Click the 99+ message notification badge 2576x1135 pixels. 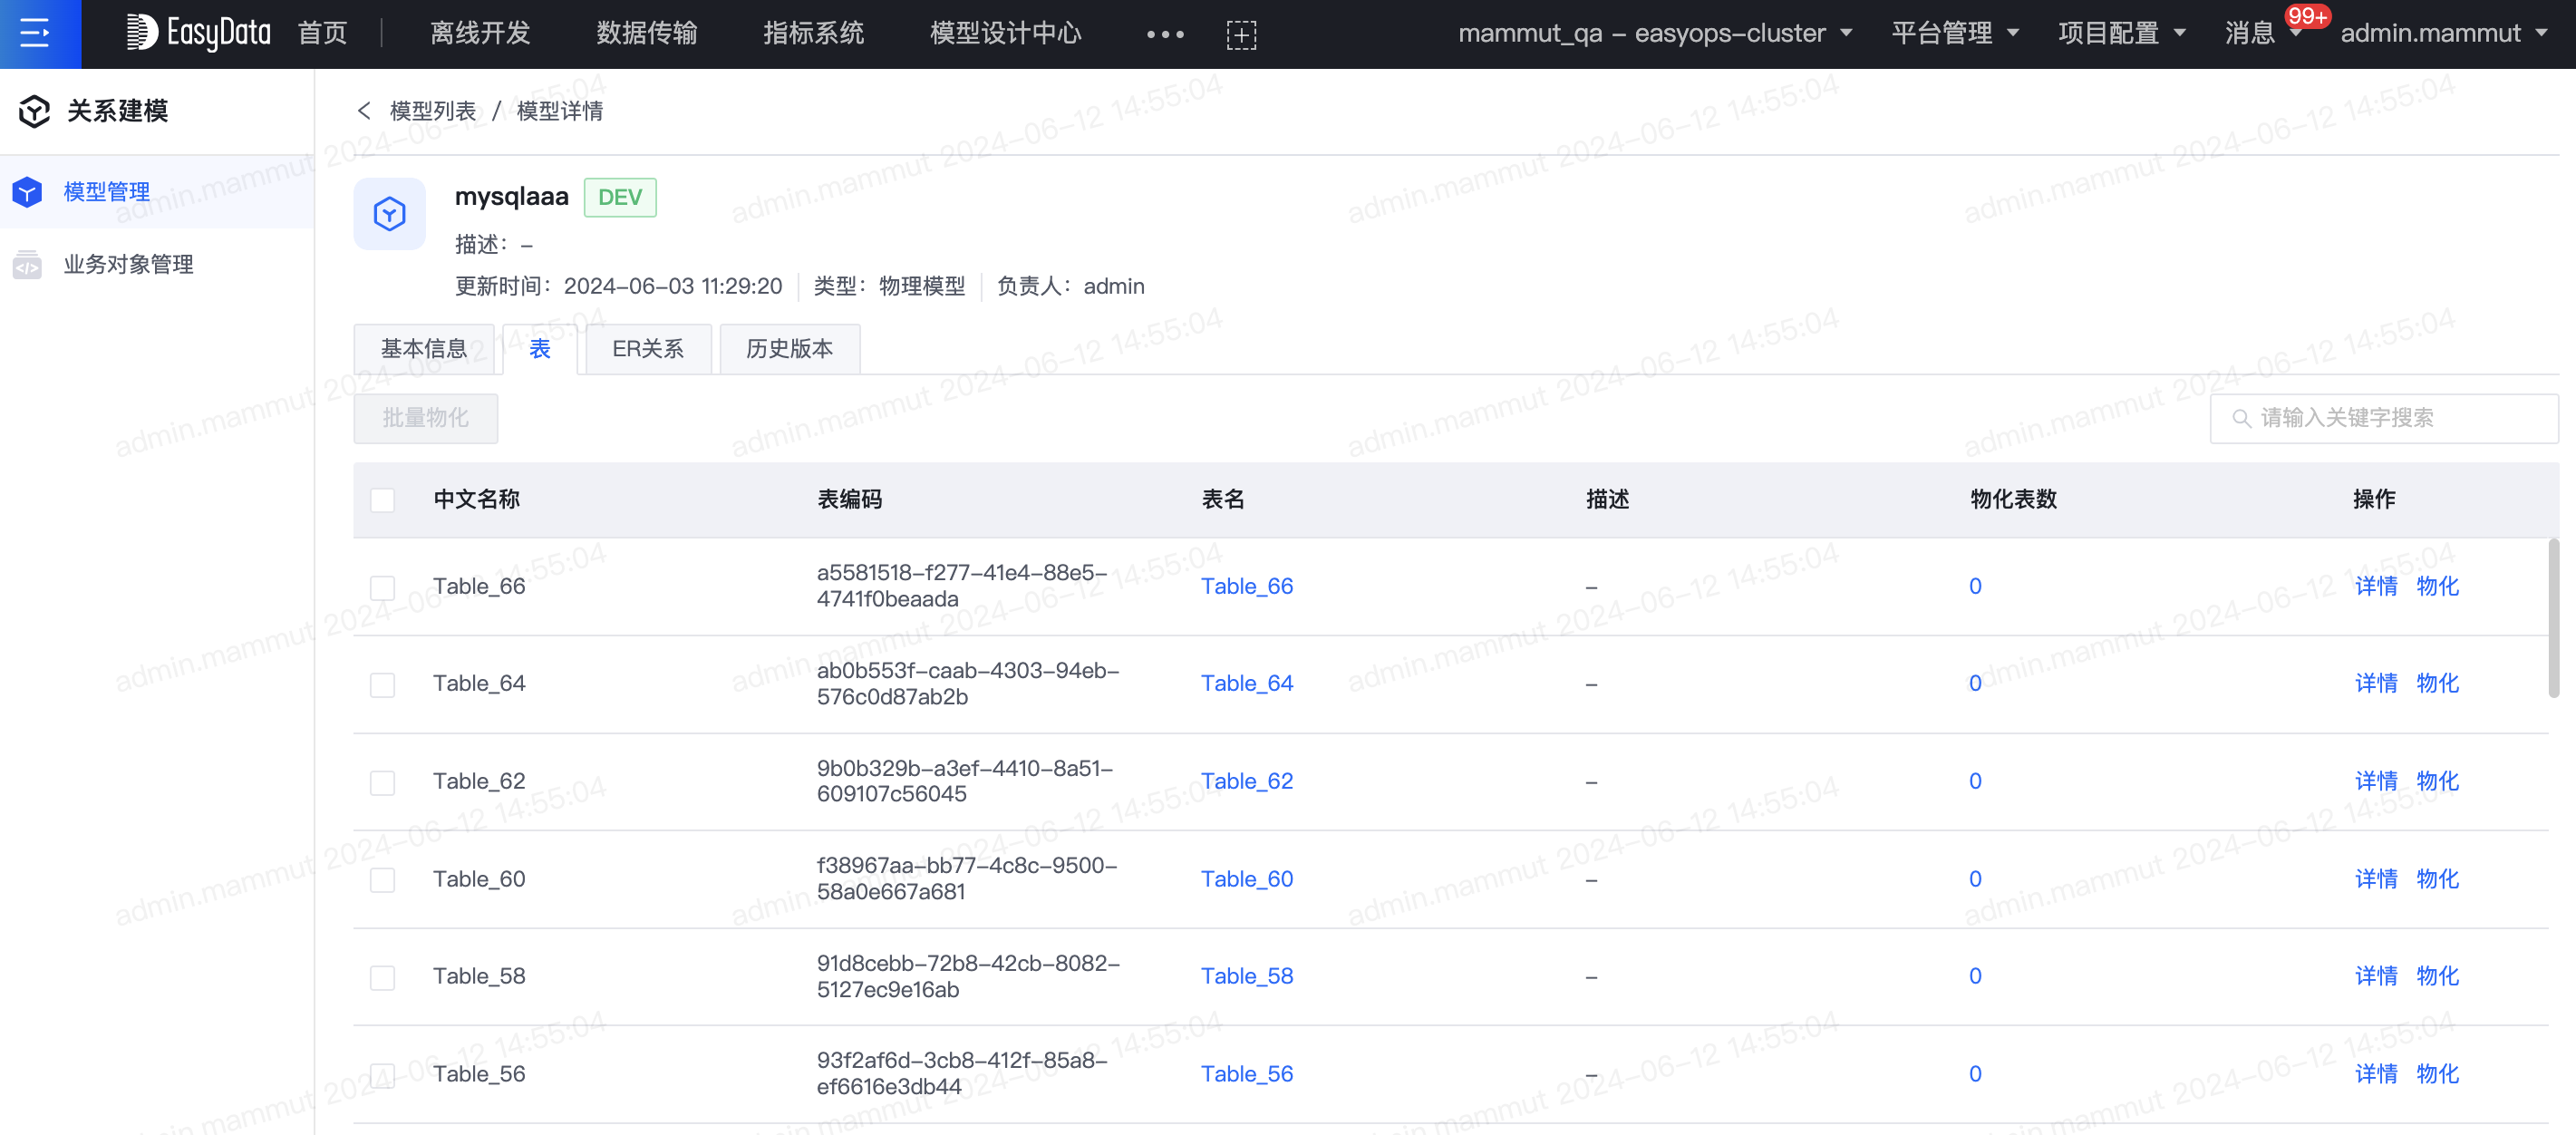(2307, 16)
